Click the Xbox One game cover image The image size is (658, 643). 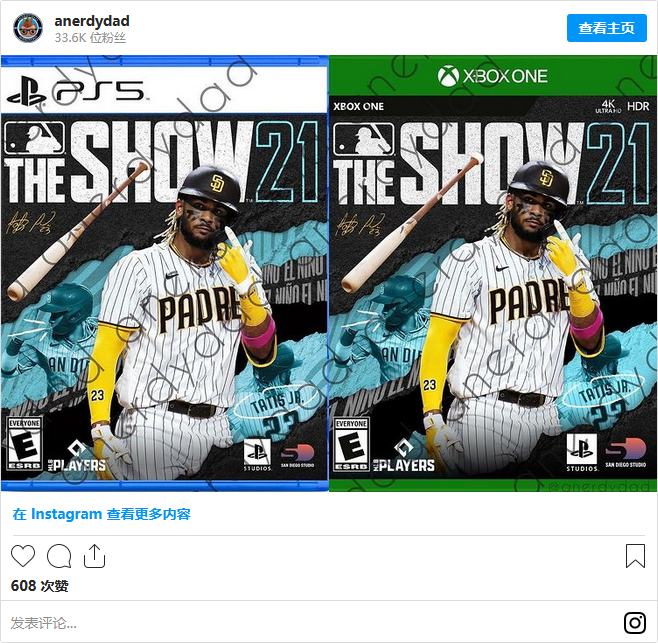coord(493,273)
